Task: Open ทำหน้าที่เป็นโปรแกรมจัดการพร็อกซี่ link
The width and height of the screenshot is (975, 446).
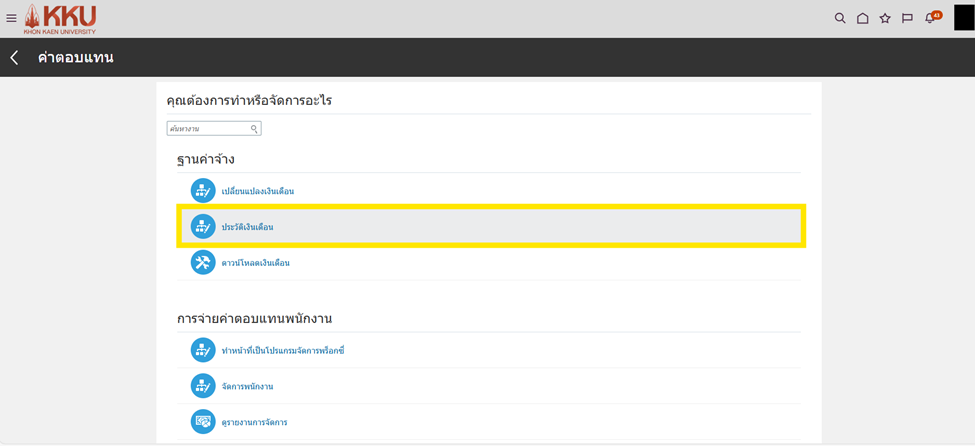Action: [x=283, y=351]
